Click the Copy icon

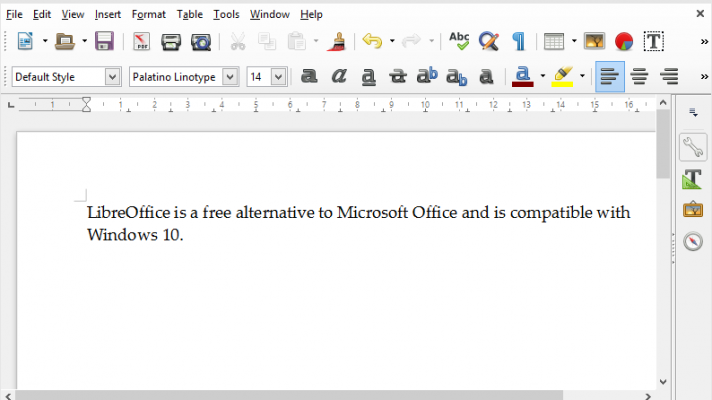[x=267, y=41]
